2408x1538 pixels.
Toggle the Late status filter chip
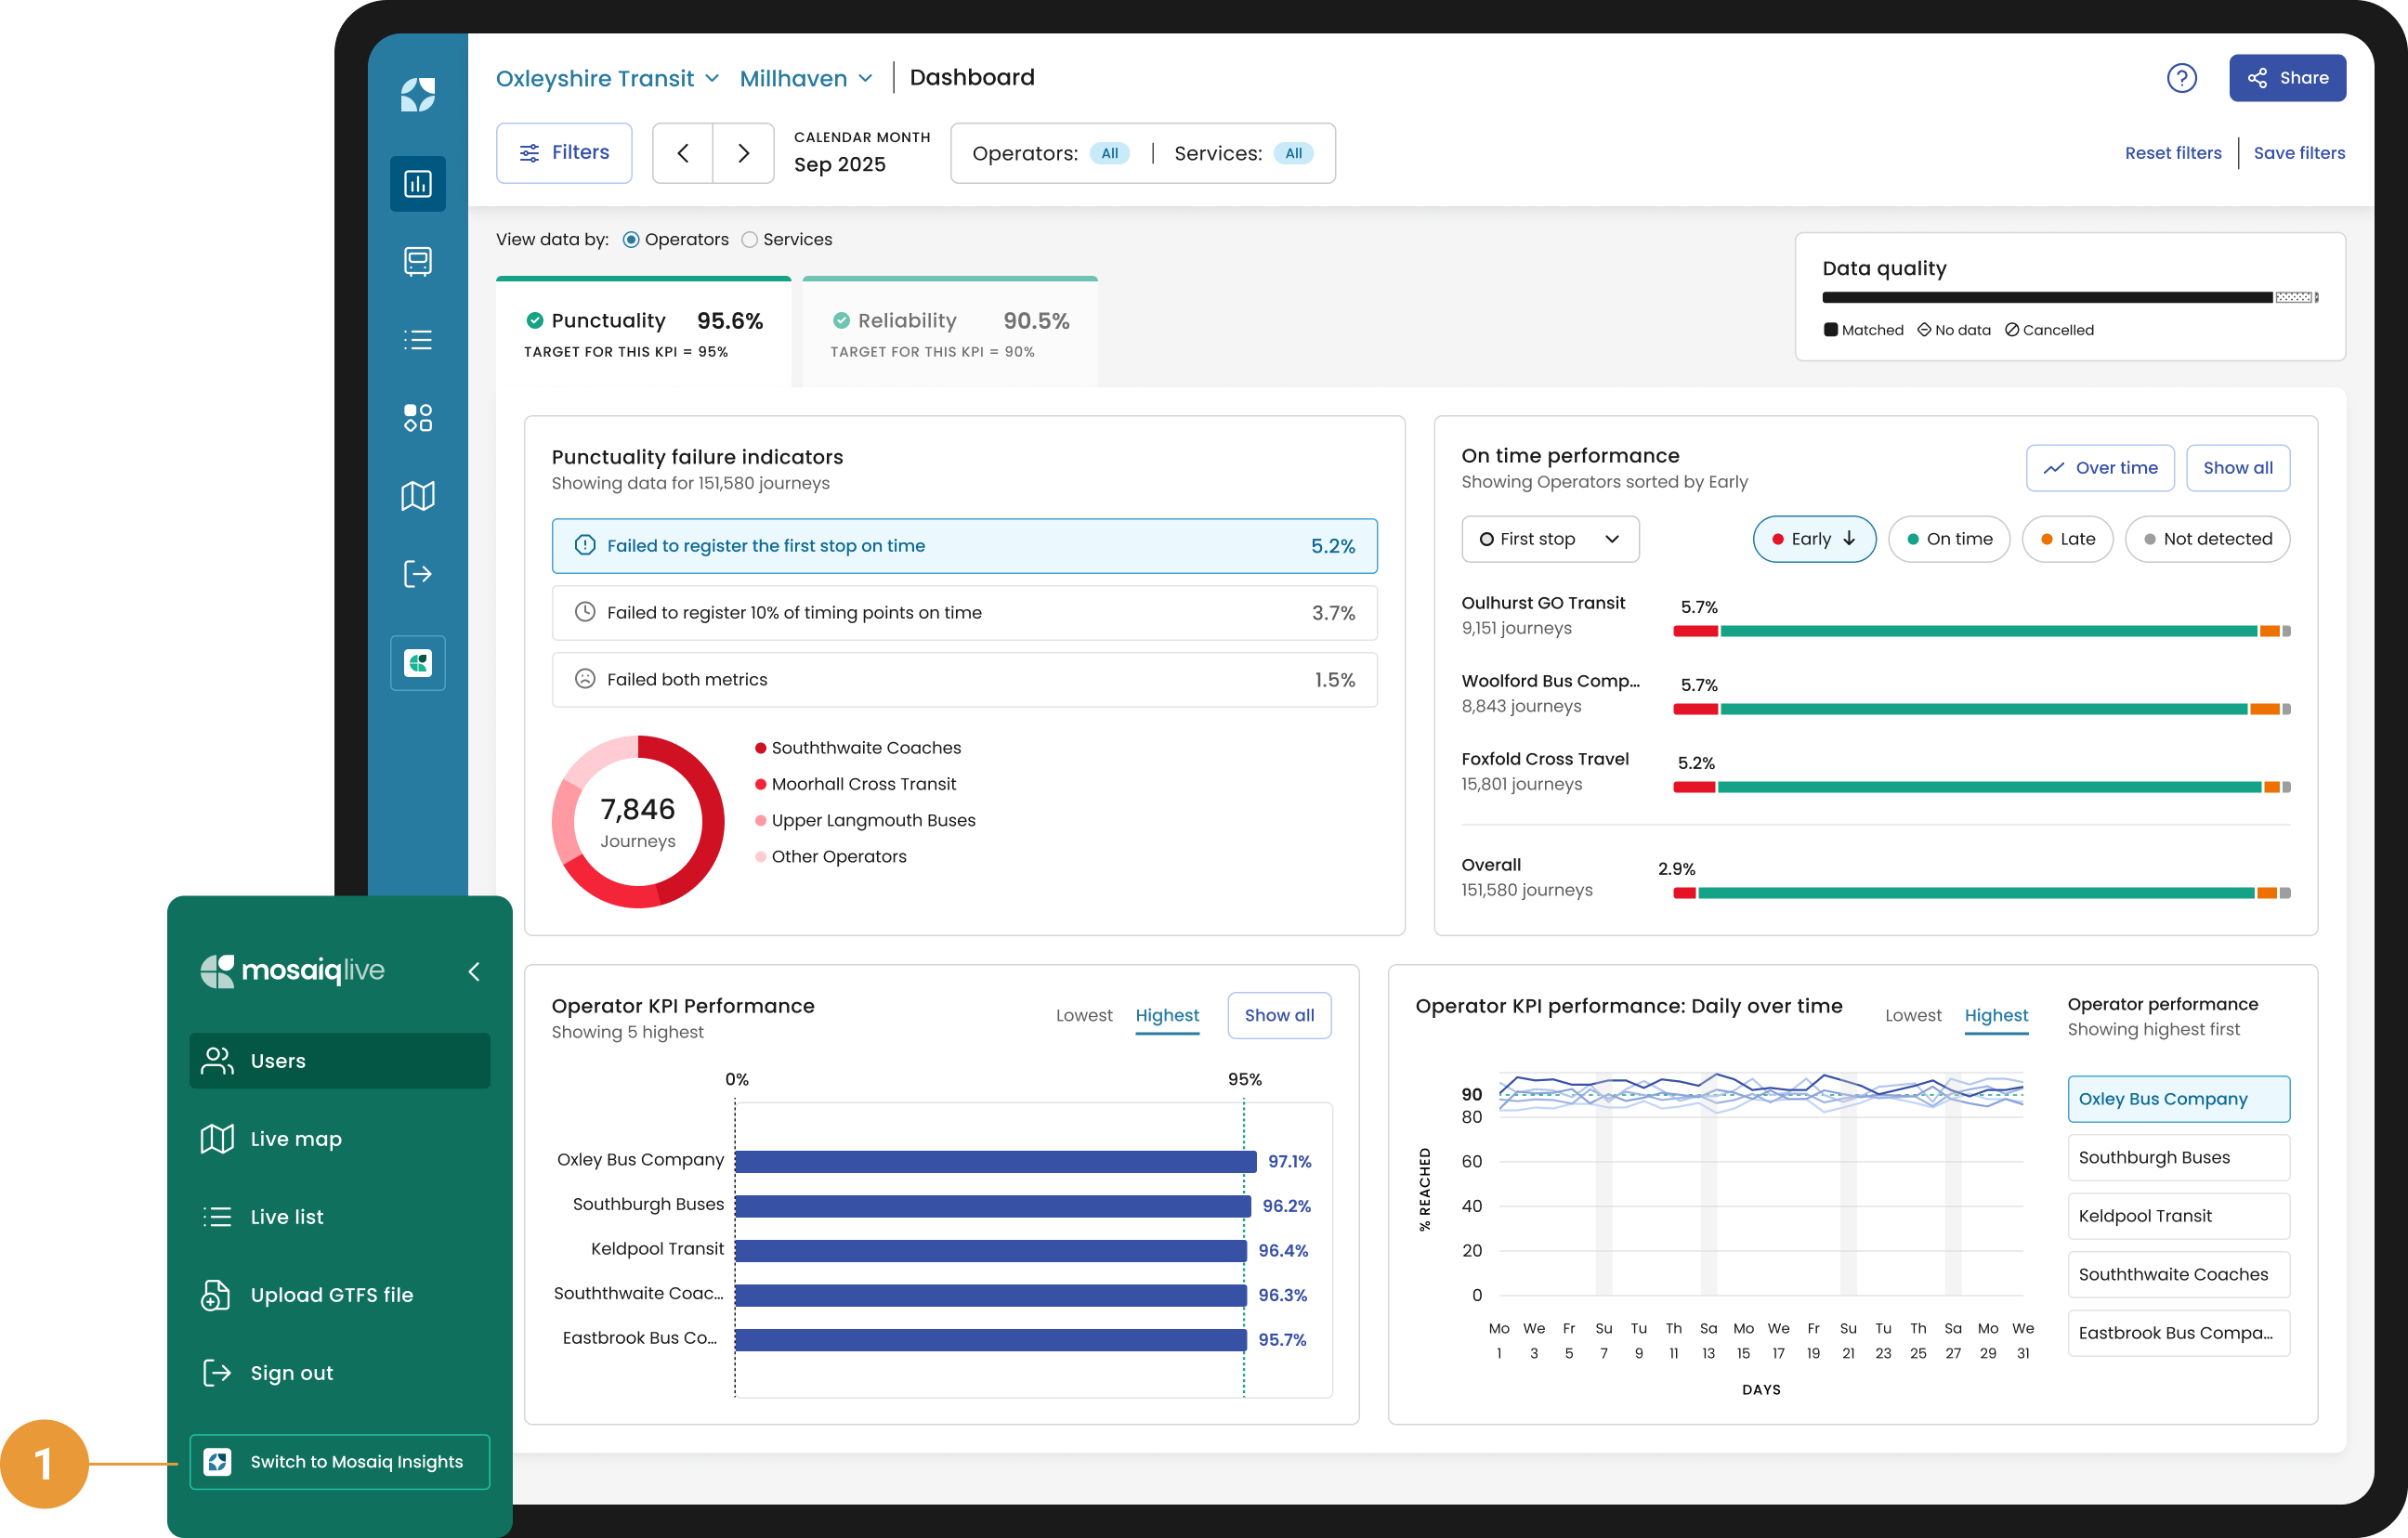pyautogui.click(x=2067, y=539)
